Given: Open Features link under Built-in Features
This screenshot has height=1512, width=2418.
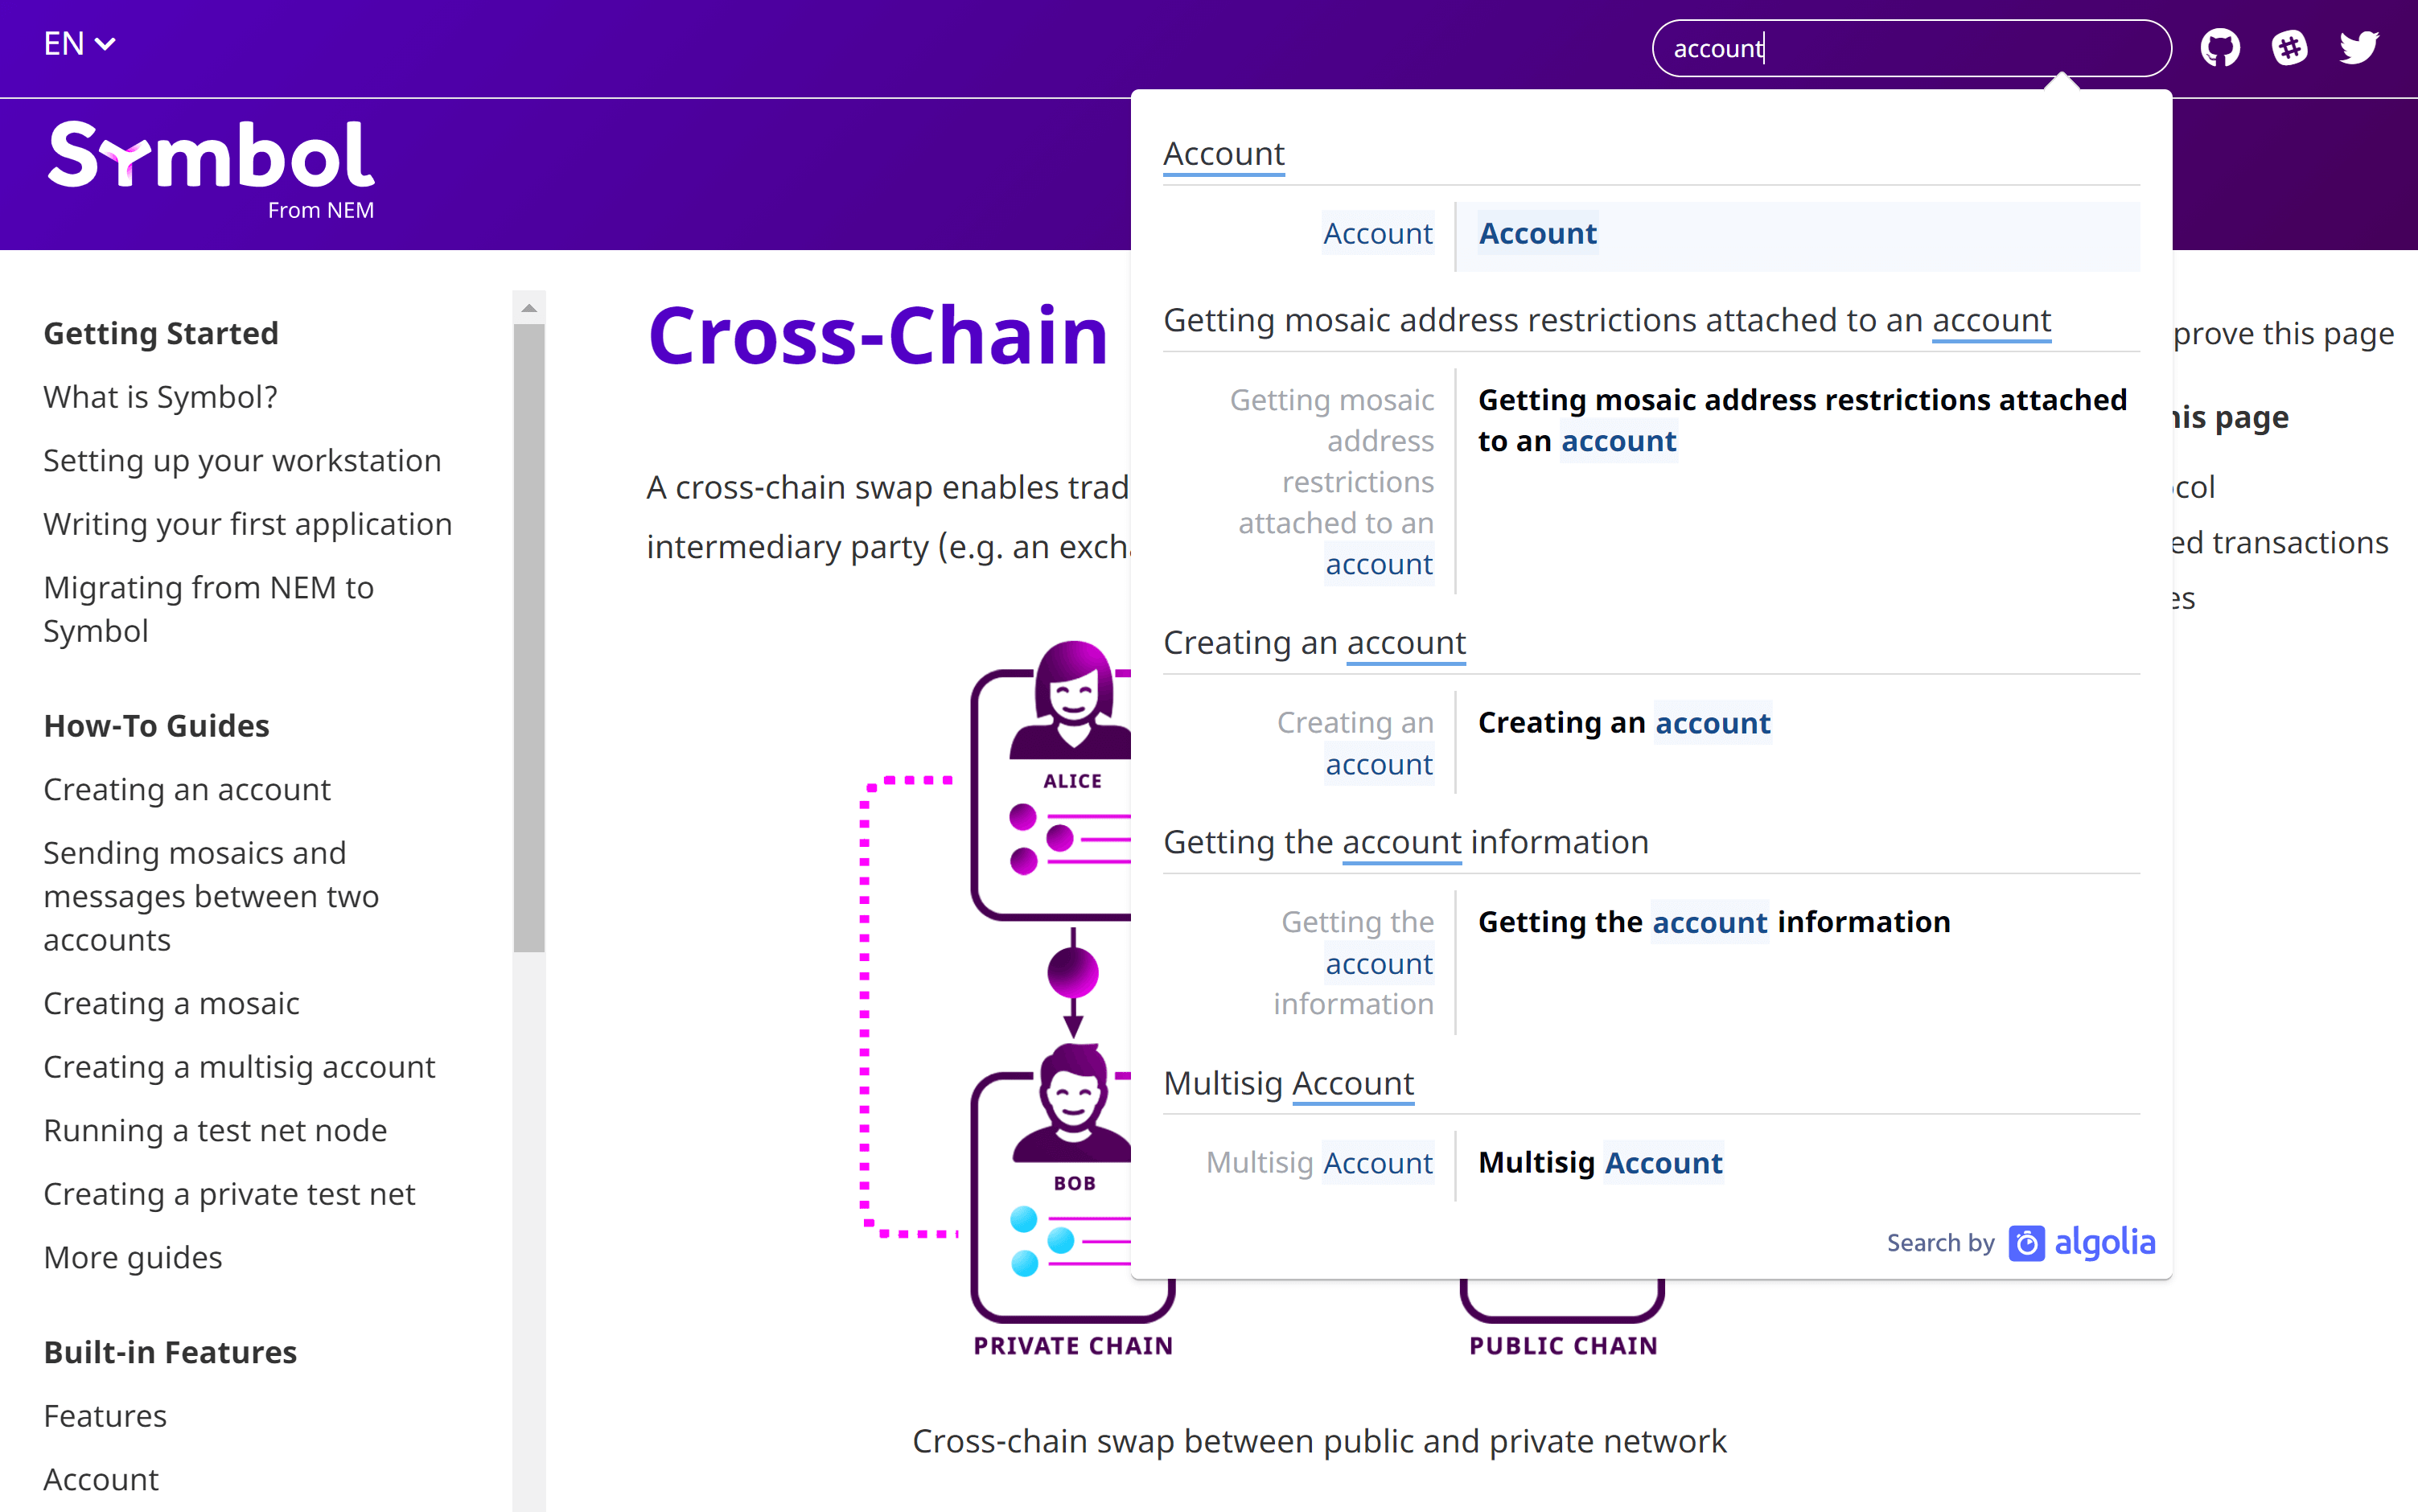Looking at the screenshot, I should (105, 1416).
